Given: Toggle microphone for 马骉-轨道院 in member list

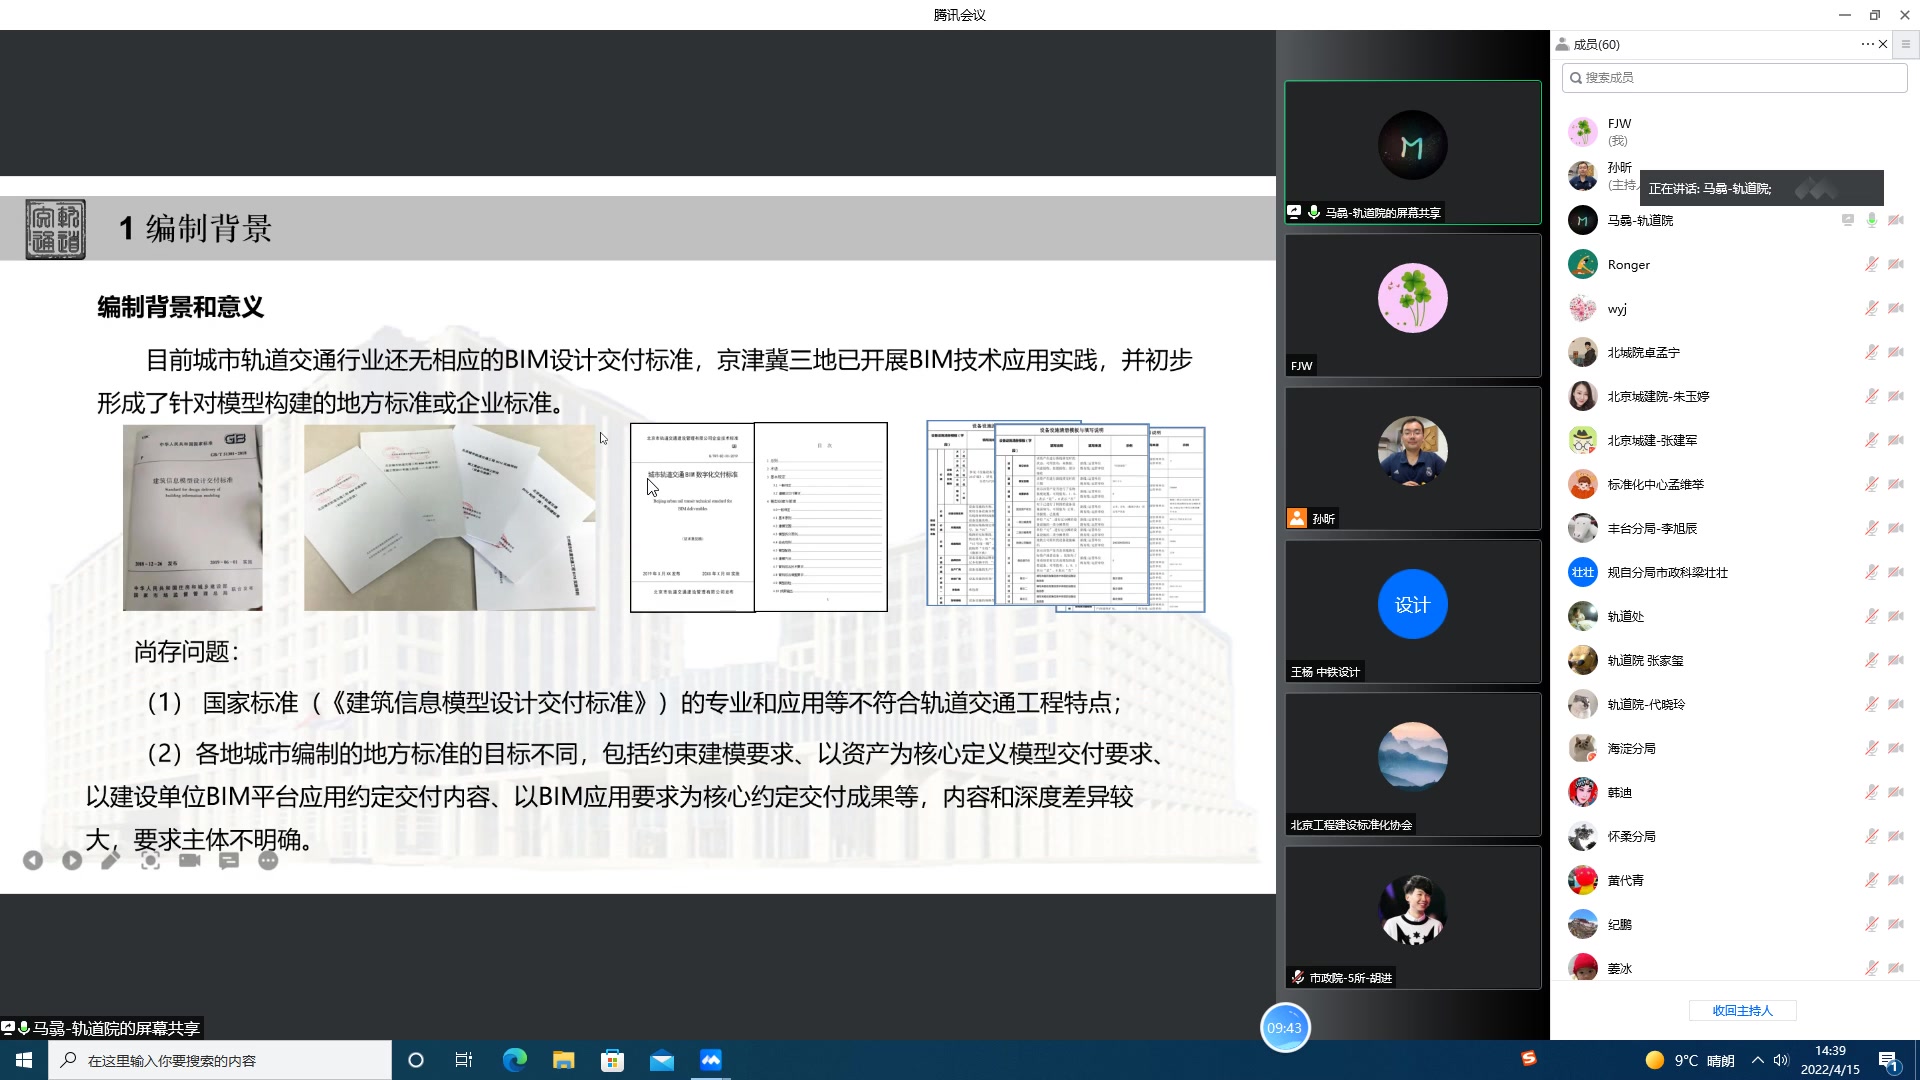Looking at the screenshot, I should pyautogui.click(x=1871, y=220).
